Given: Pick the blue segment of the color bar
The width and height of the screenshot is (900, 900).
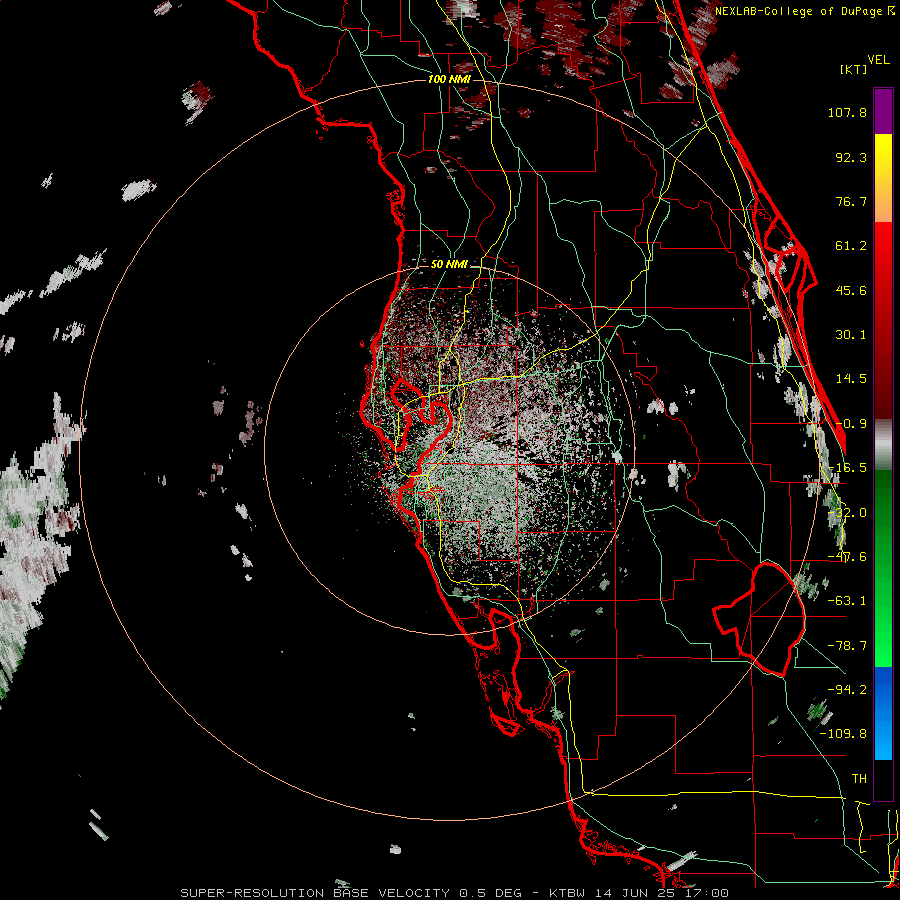Looking at the screenshot, I should click(883, 713).
